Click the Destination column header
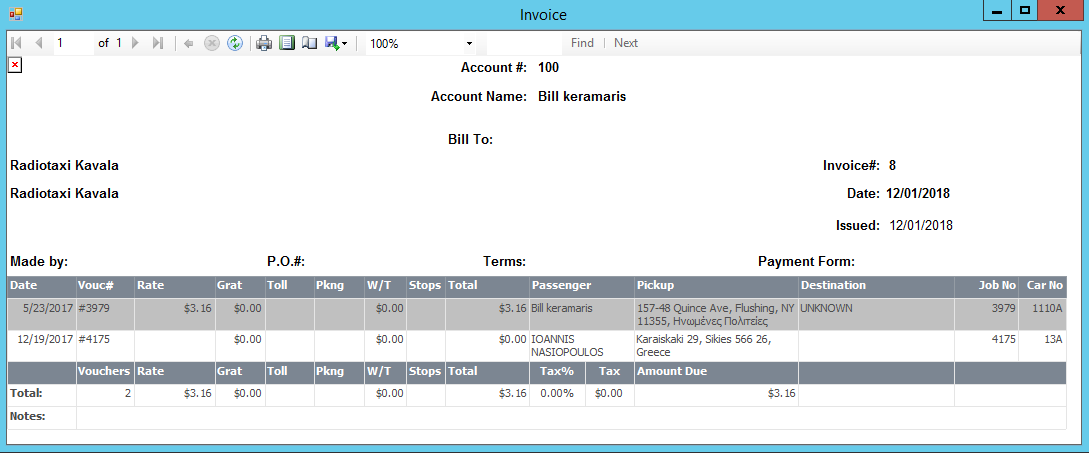The width and height of the screenshot is (1089, 453). (x=876, y=286)
